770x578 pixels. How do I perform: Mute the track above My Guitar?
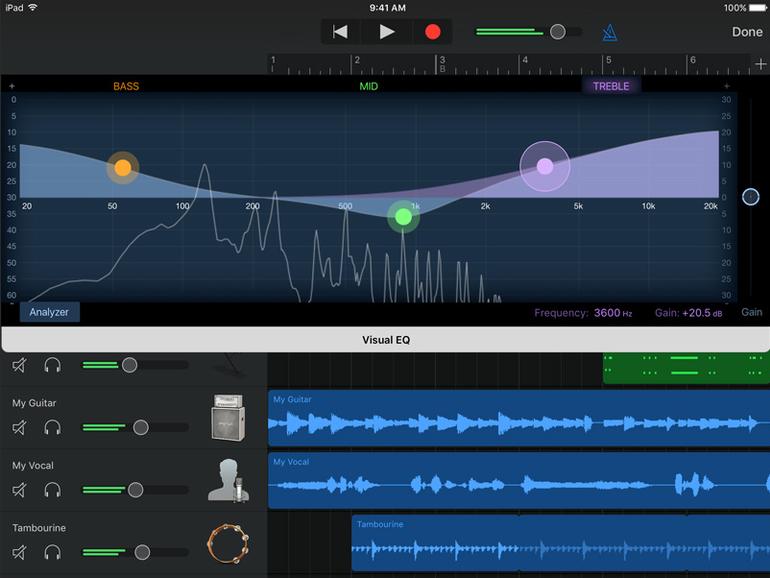(x=19, y=365)
